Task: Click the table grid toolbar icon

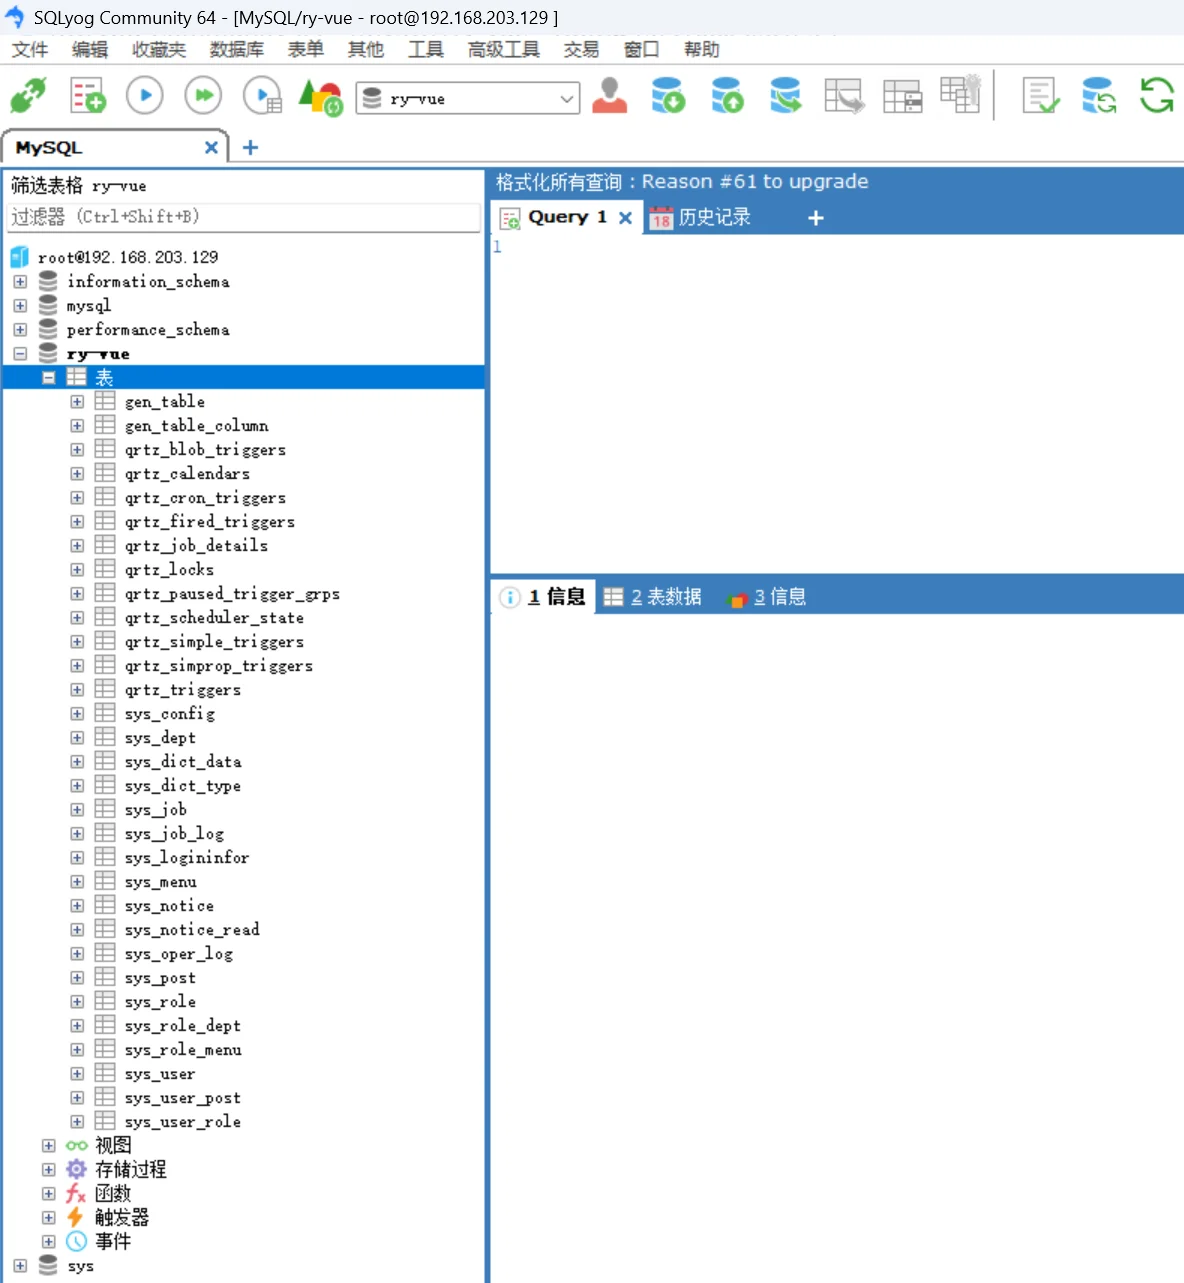Action: (903, 96)
